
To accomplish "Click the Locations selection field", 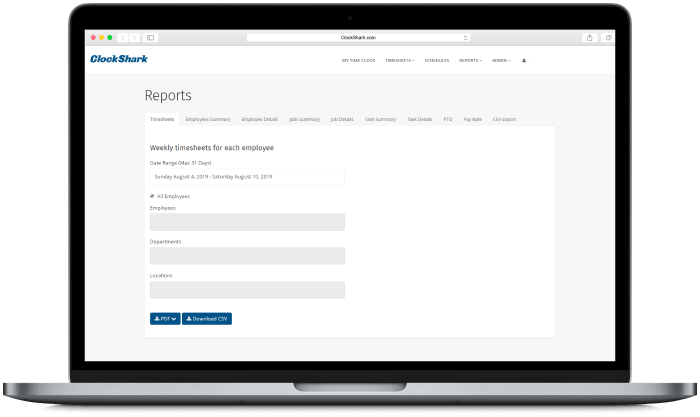I will (x=247, y=290).
